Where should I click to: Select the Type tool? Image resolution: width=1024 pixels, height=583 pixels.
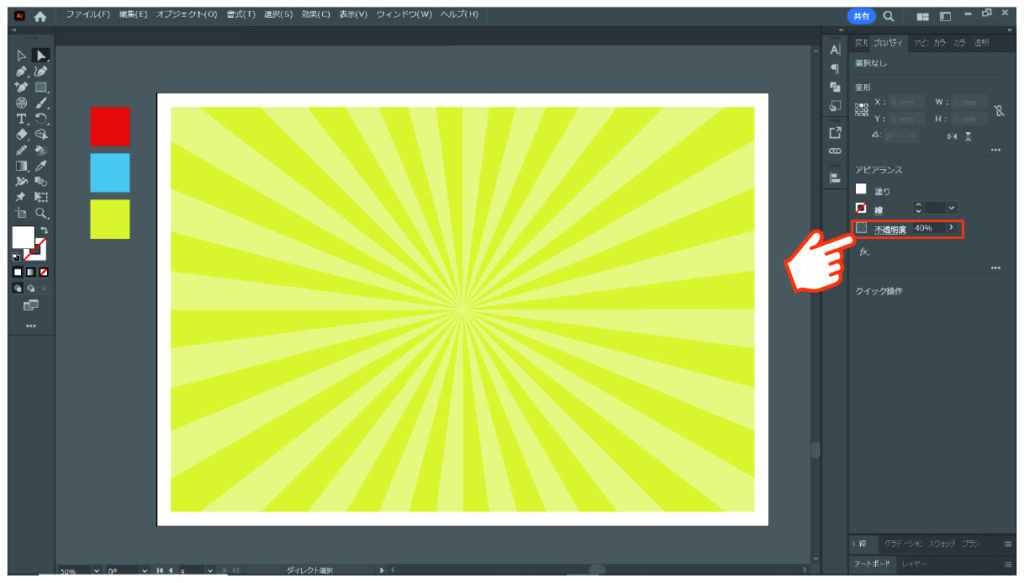pos(21,119)
